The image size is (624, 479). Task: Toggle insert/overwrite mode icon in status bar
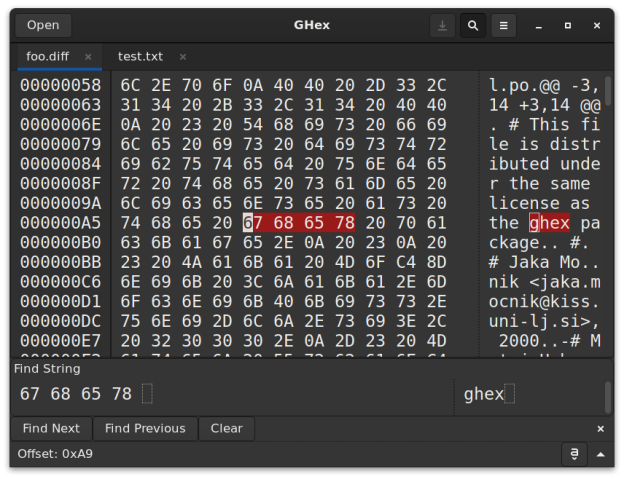point(575,454)
